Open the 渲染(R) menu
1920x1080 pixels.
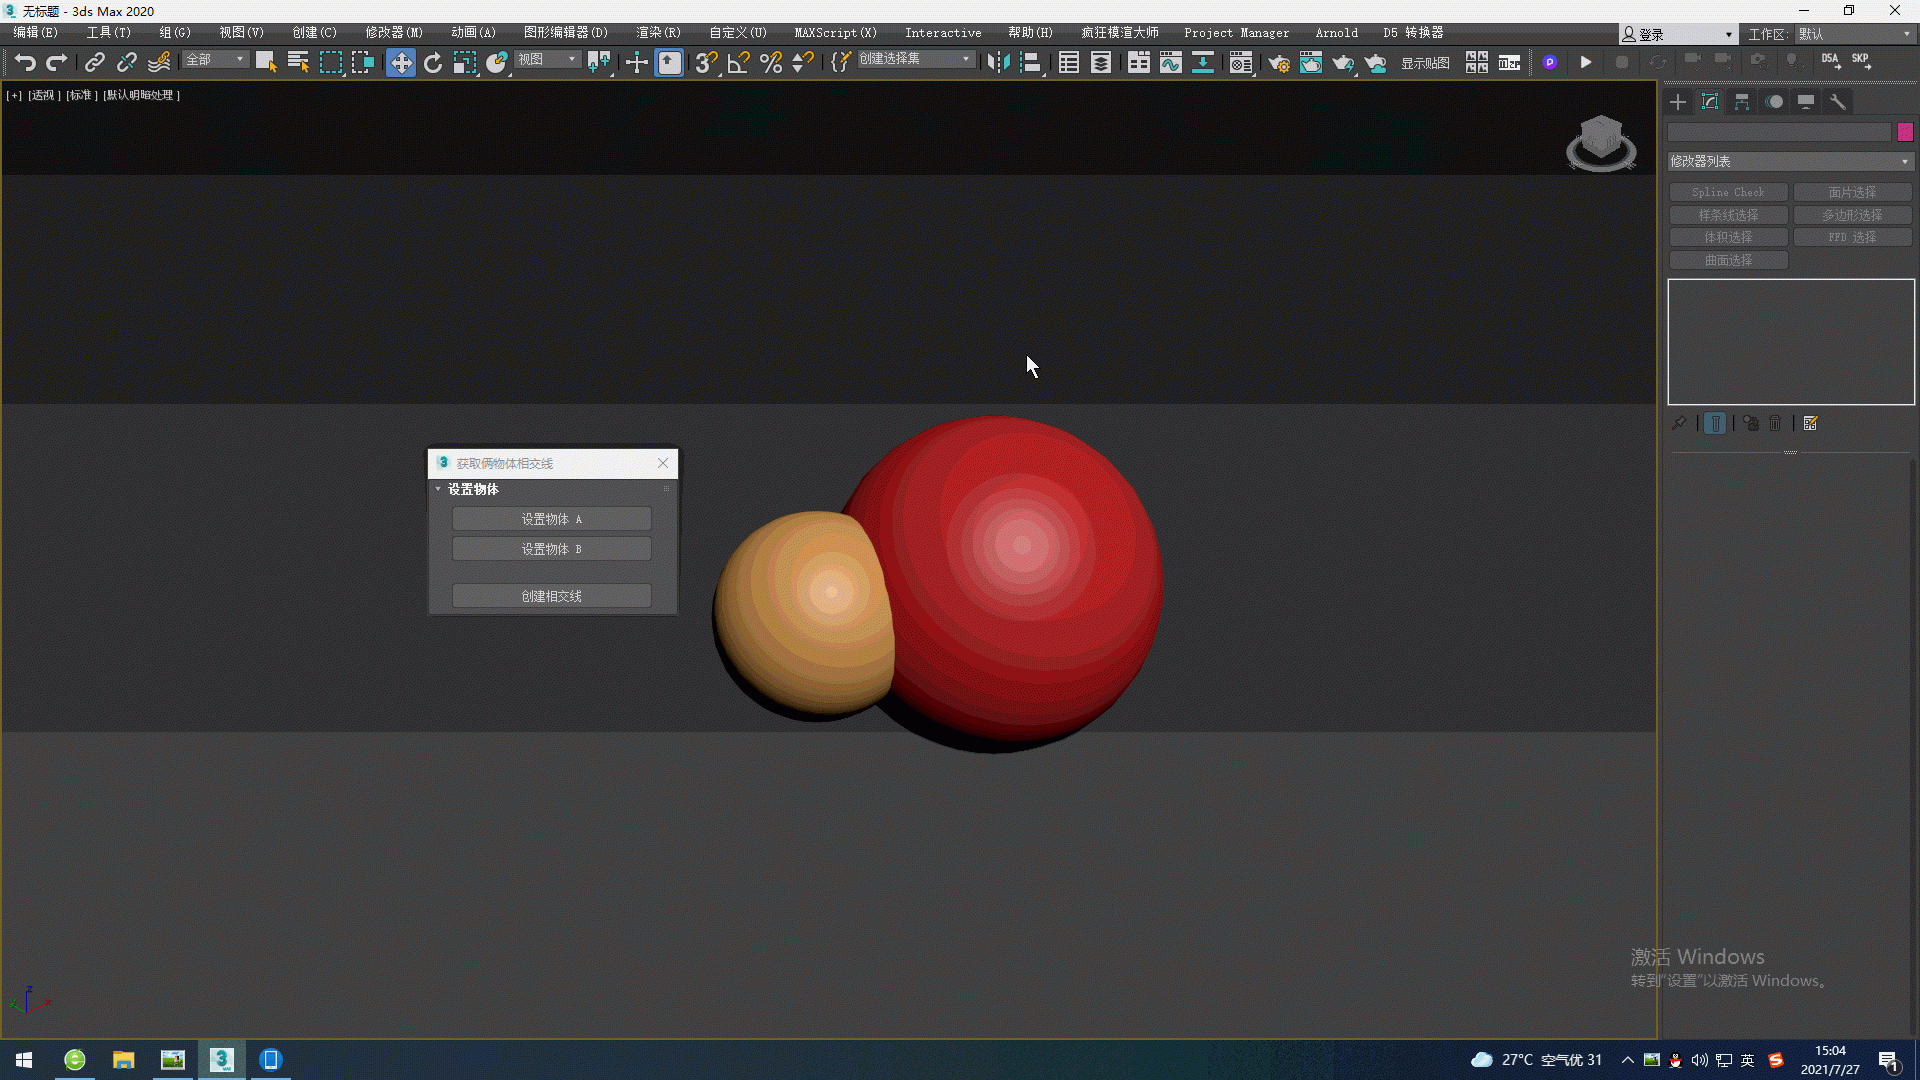658,33
